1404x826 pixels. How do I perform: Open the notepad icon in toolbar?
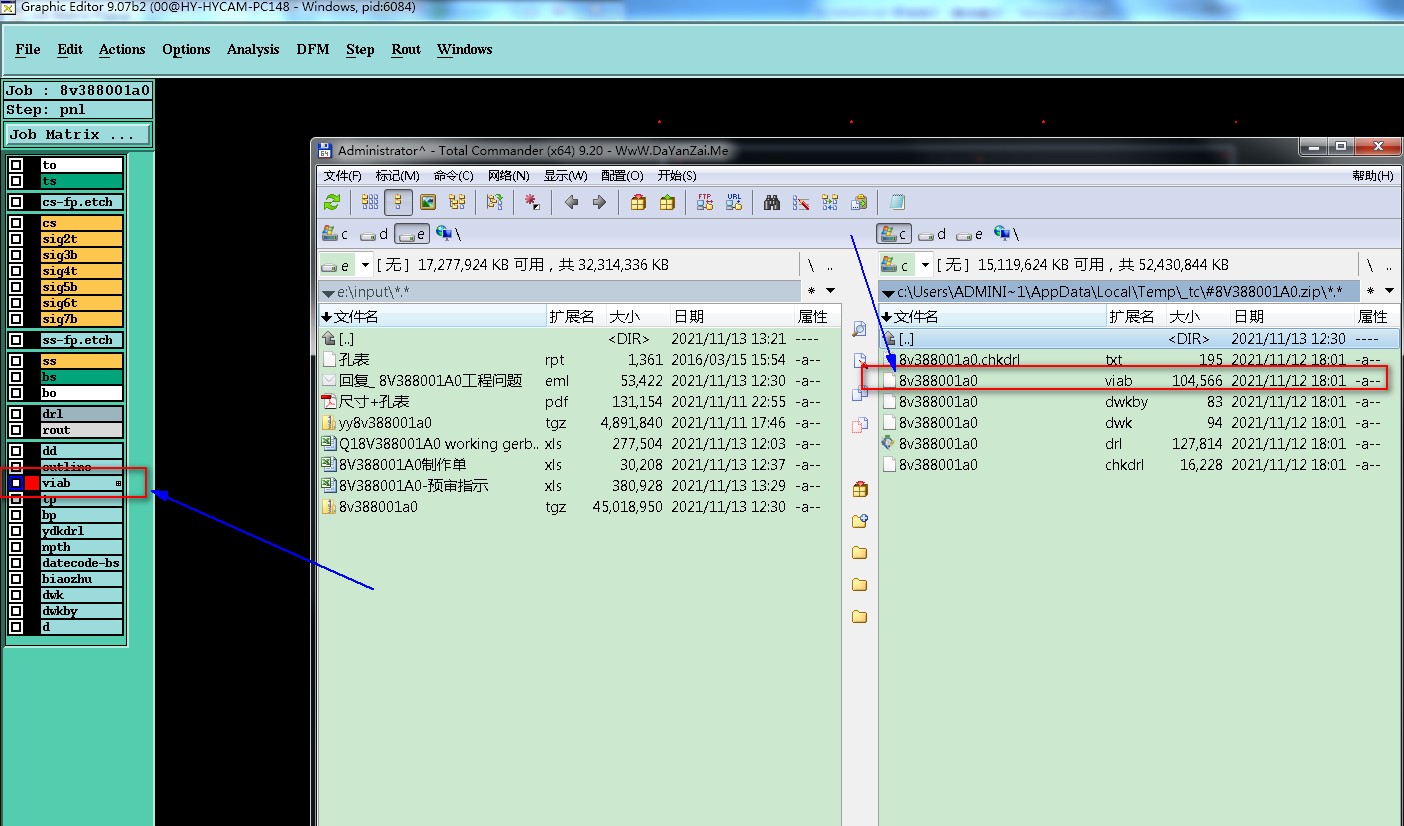tap(897, 202)
